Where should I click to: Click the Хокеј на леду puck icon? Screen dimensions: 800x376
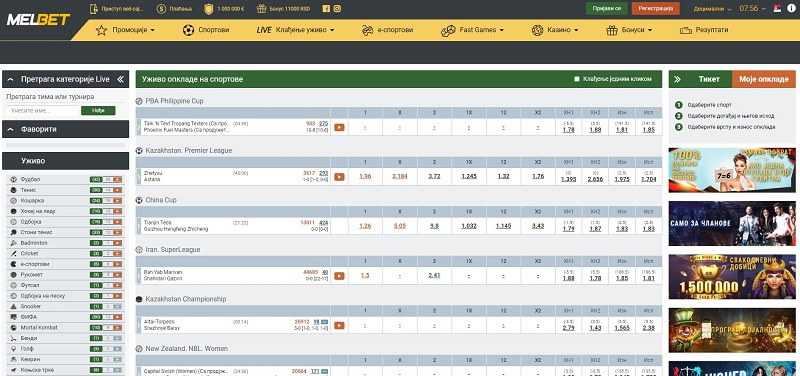13,211
